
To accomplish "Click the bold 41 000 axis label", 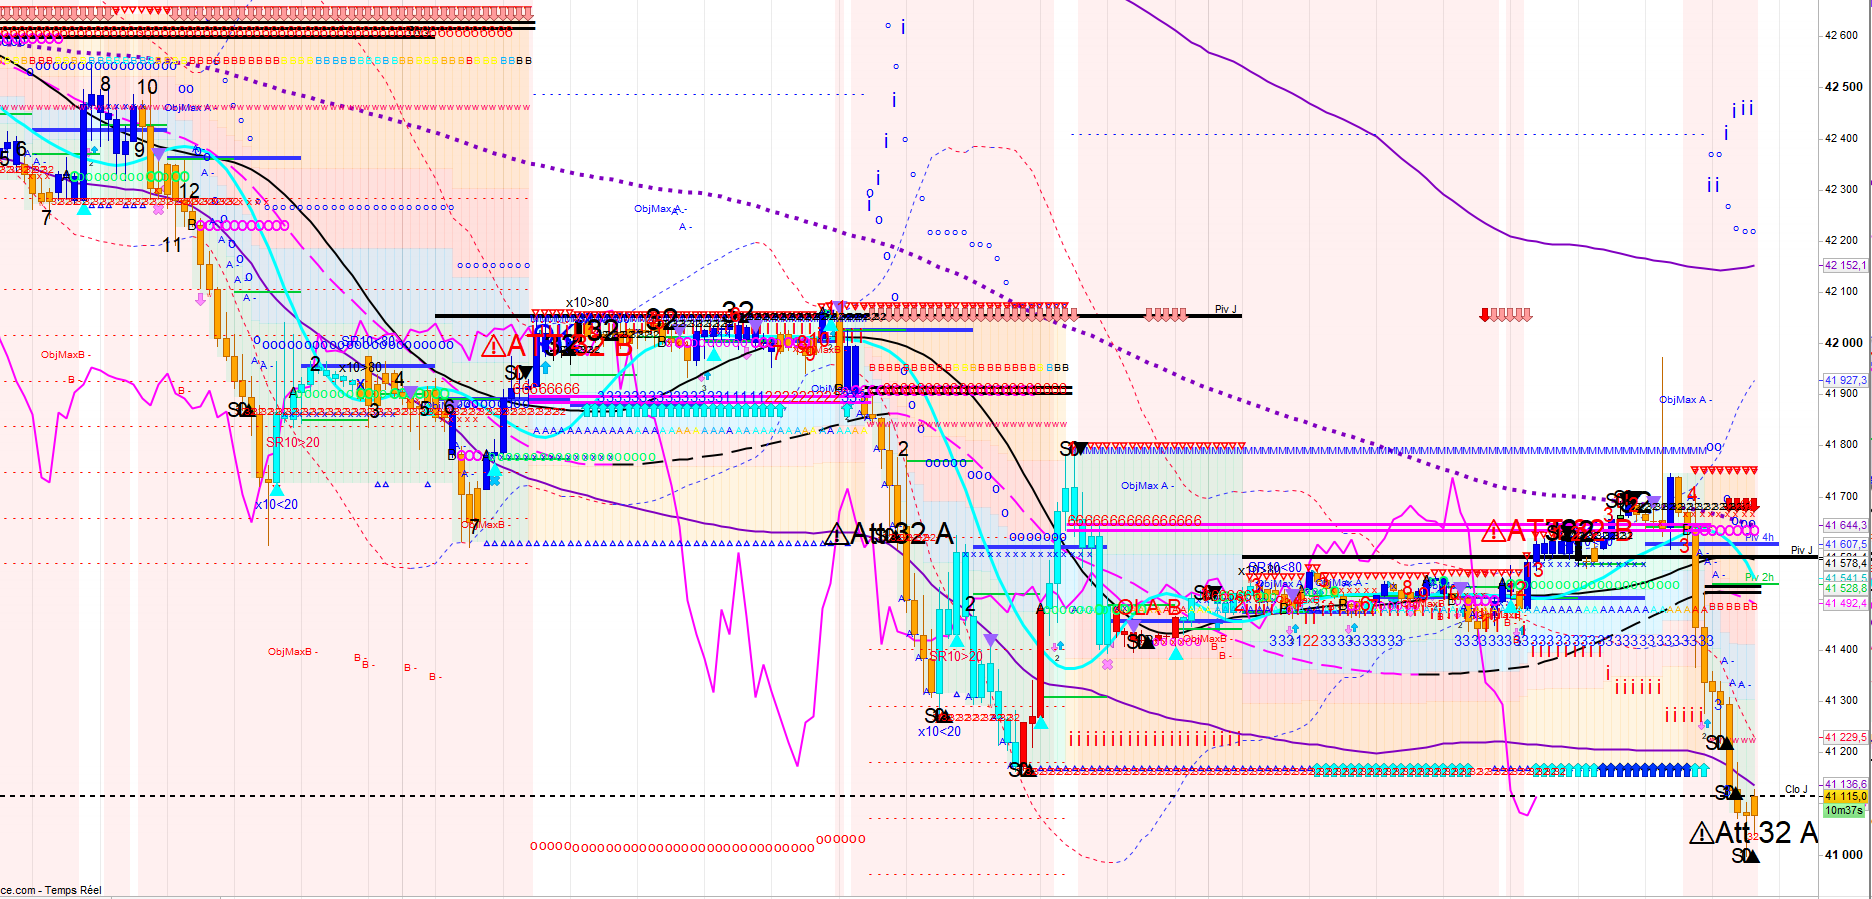I will [x=1843, y=854].
